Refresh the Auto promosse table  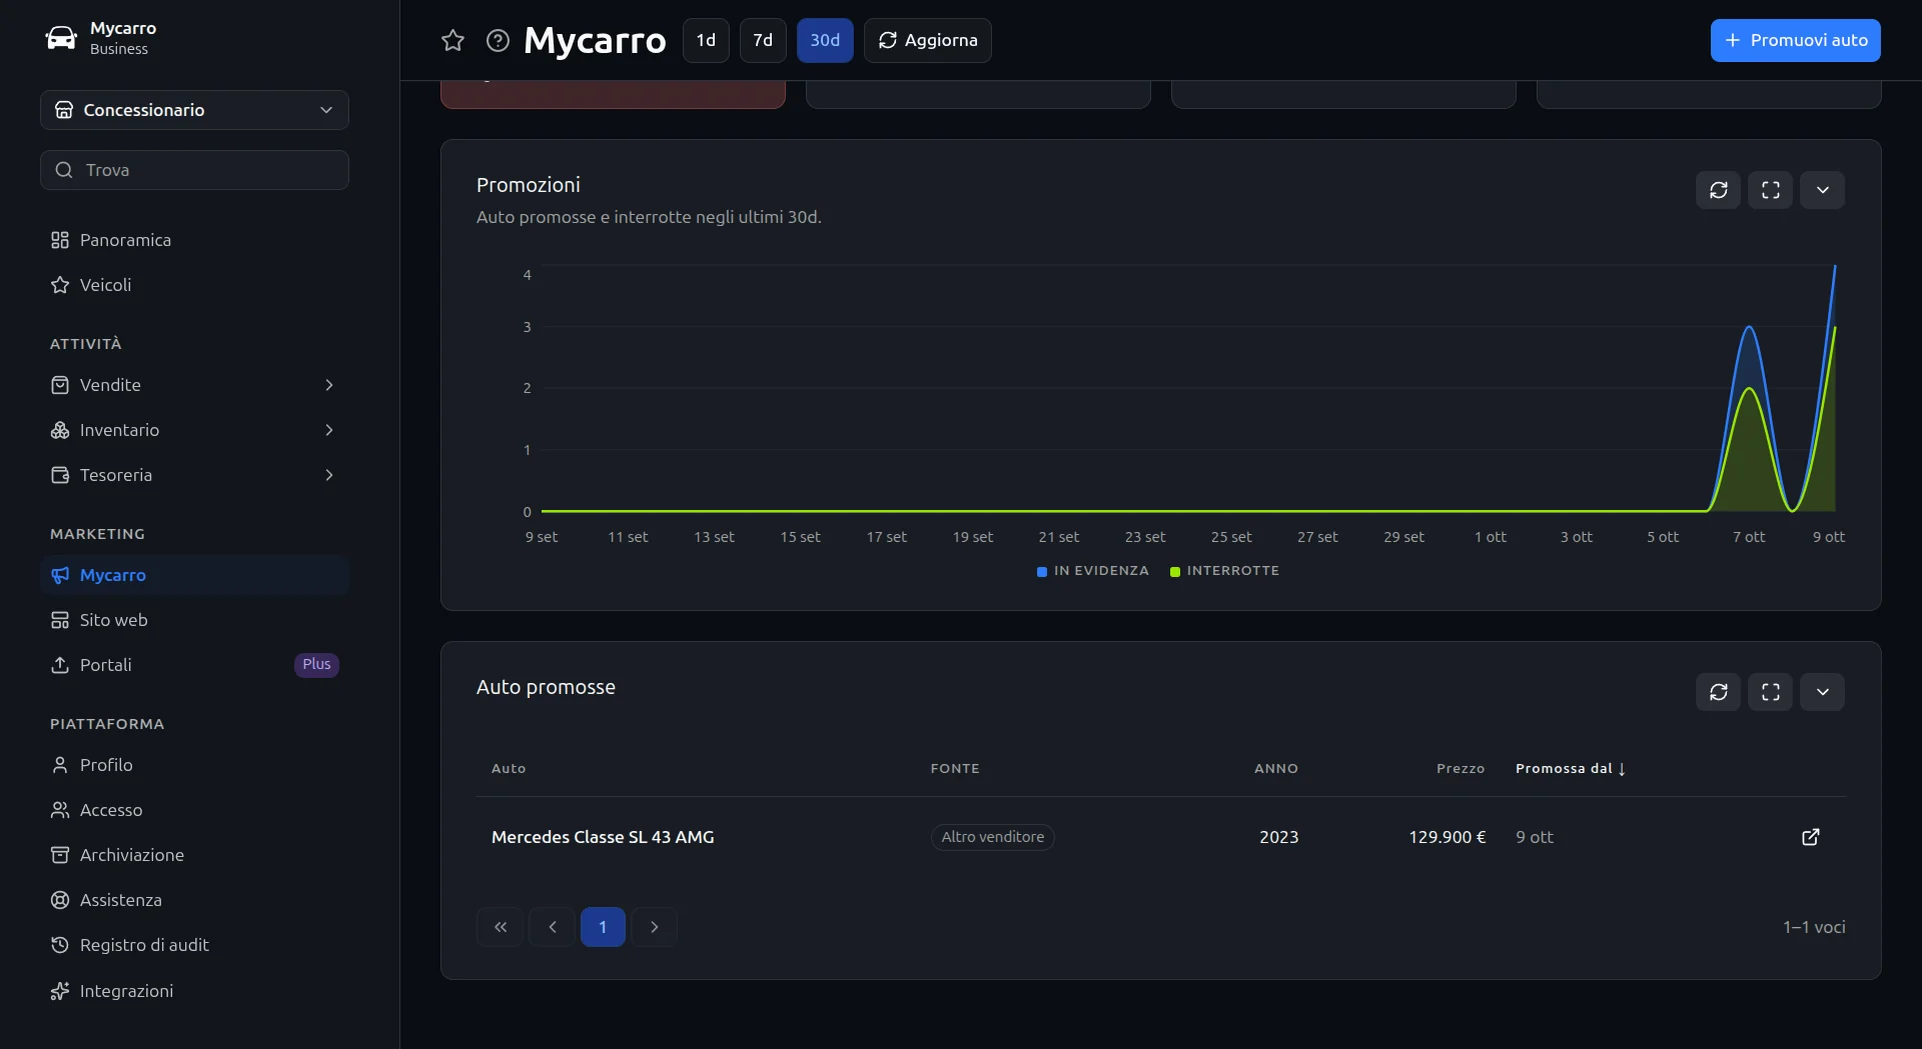(x=1718, y=692)
